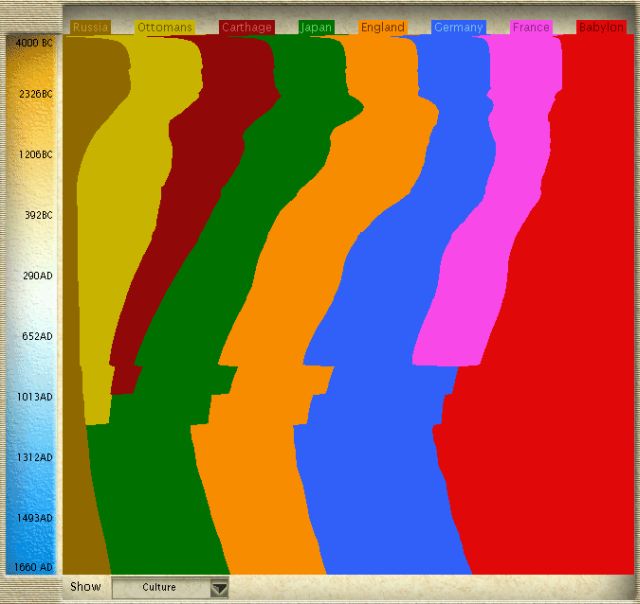Click the Russia legend label
The height and width of the screenshot is (604, 640).
pos(91,27)
